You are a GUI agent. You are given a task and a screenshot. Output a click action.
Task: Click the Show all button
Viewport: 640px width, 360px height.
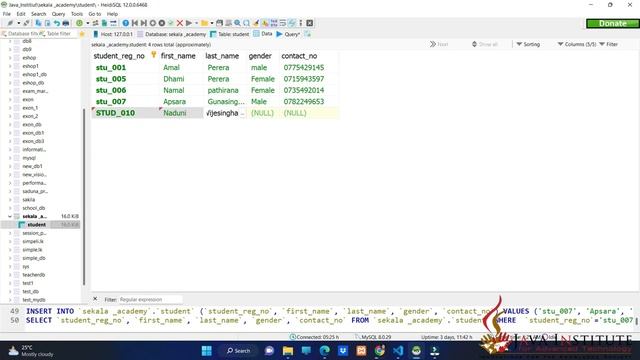[x=484, y=44]
